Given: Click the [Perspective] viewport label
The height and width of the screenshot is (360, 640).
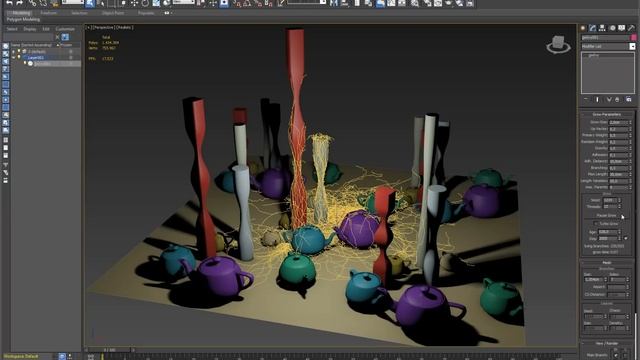Looking at the screenshot, I should click(103, 27).
